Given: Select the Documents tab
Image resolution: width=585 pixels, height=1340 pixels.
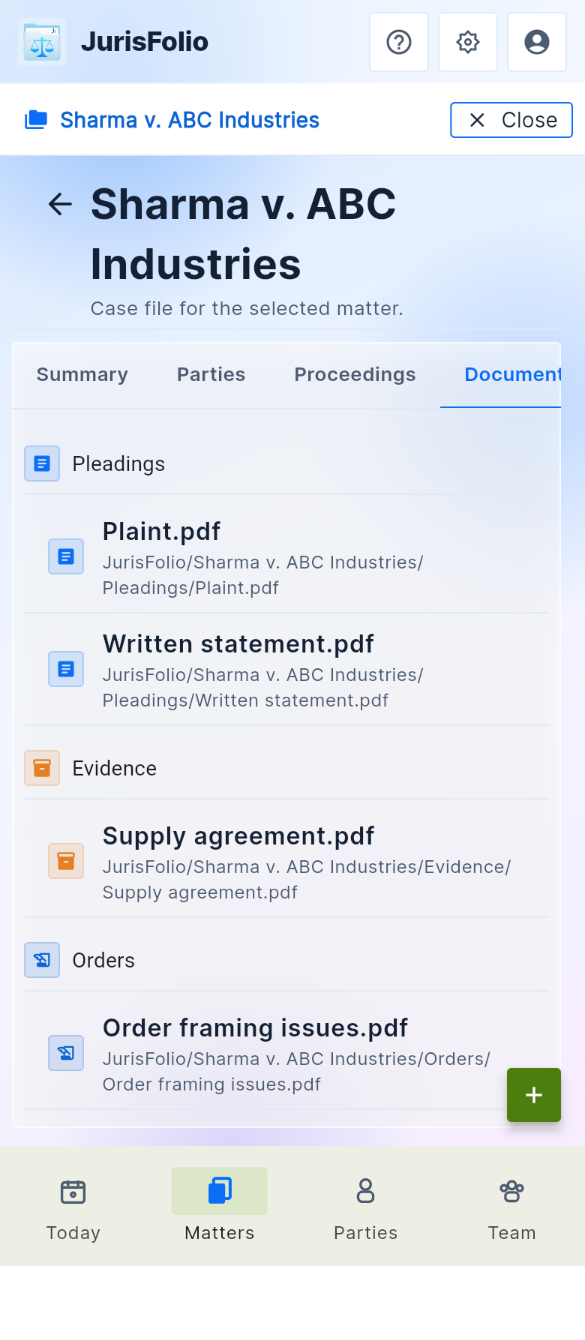Looking at the screenshot, I should point(501,375).
